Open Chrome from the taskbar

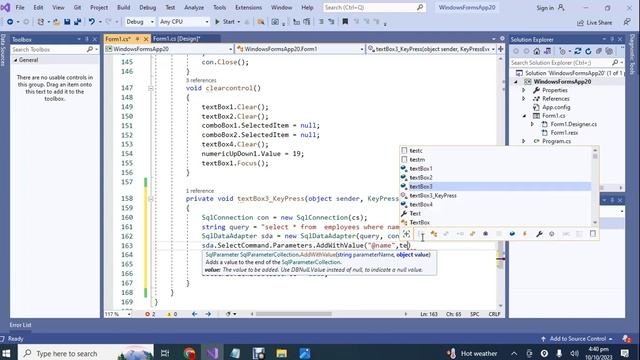(x=189, y=353)
